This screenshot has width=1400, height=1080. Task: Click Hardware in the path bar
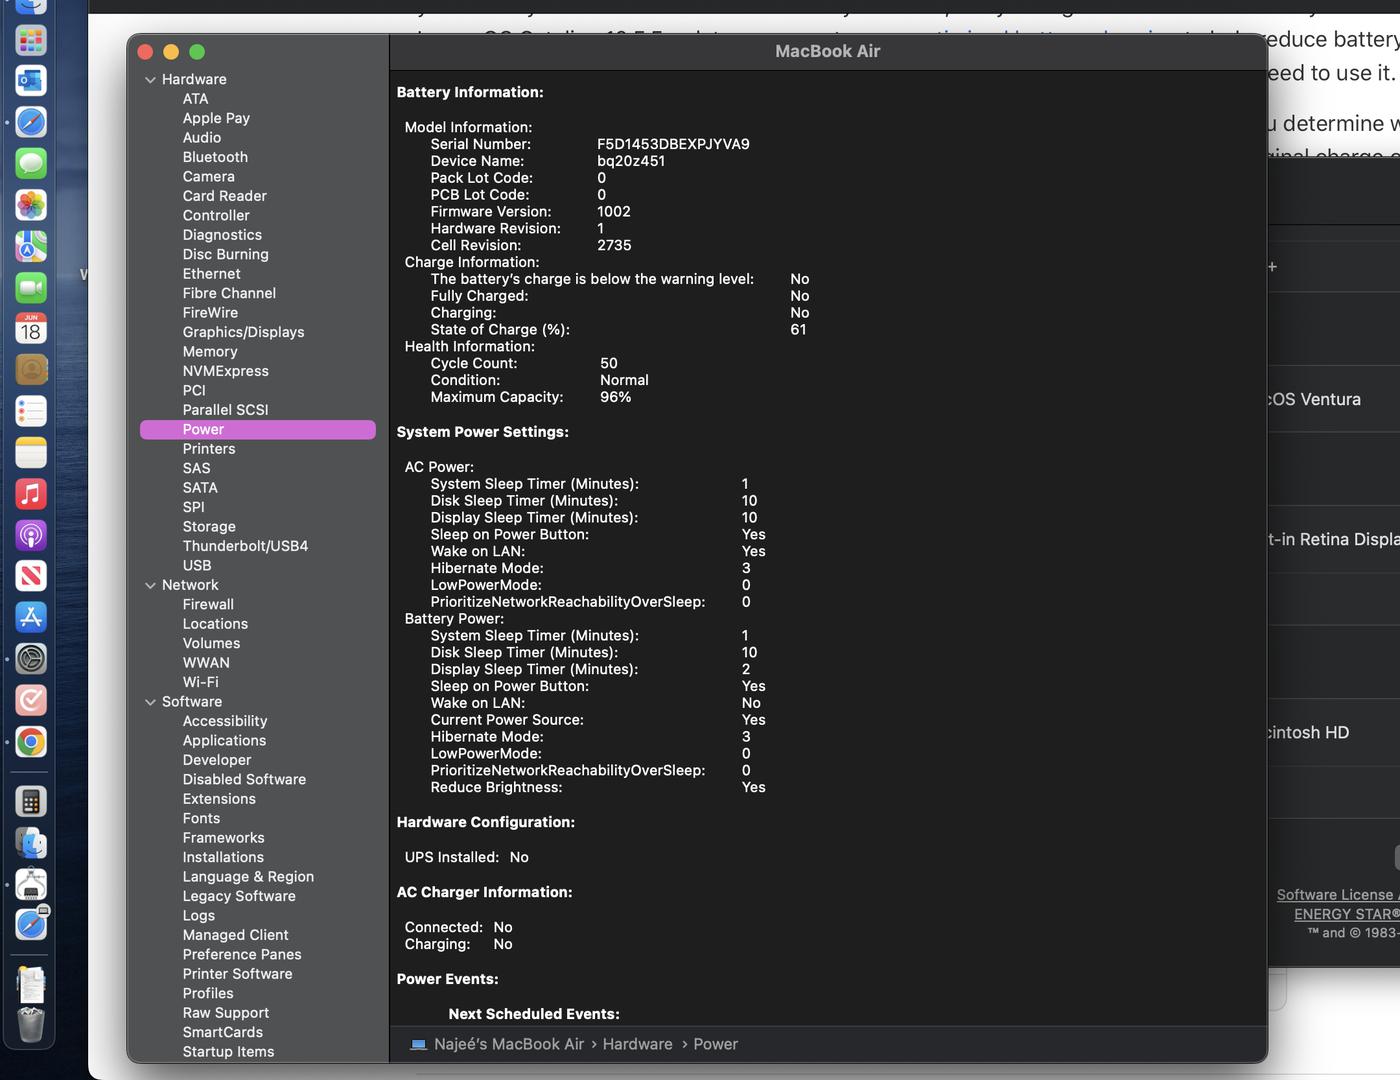coord(637,1044)
